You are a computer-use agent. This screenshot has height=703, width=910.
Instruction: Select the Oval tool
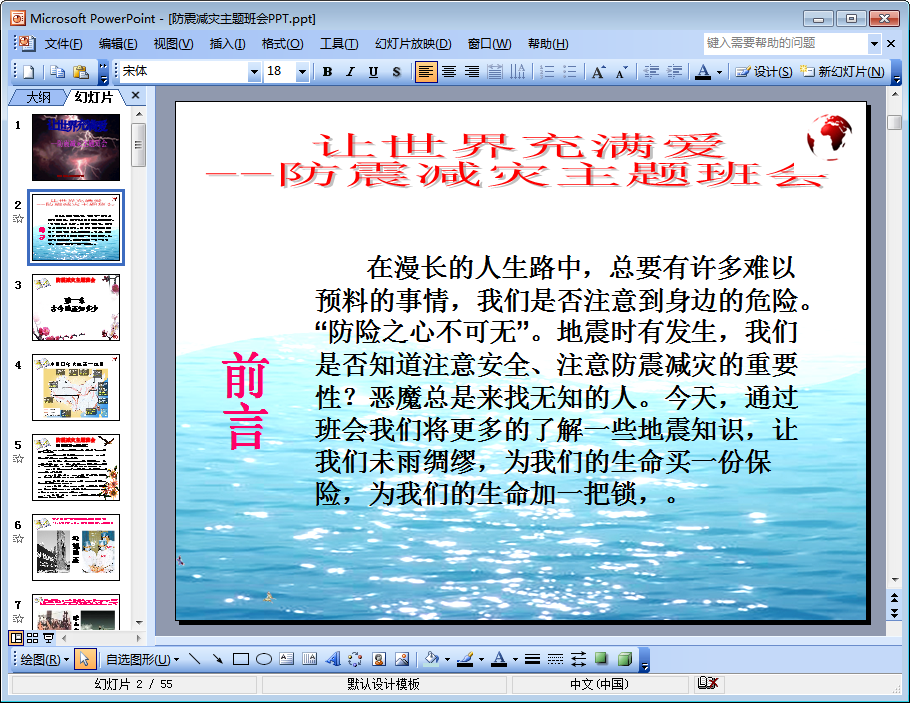click(264, 659)
